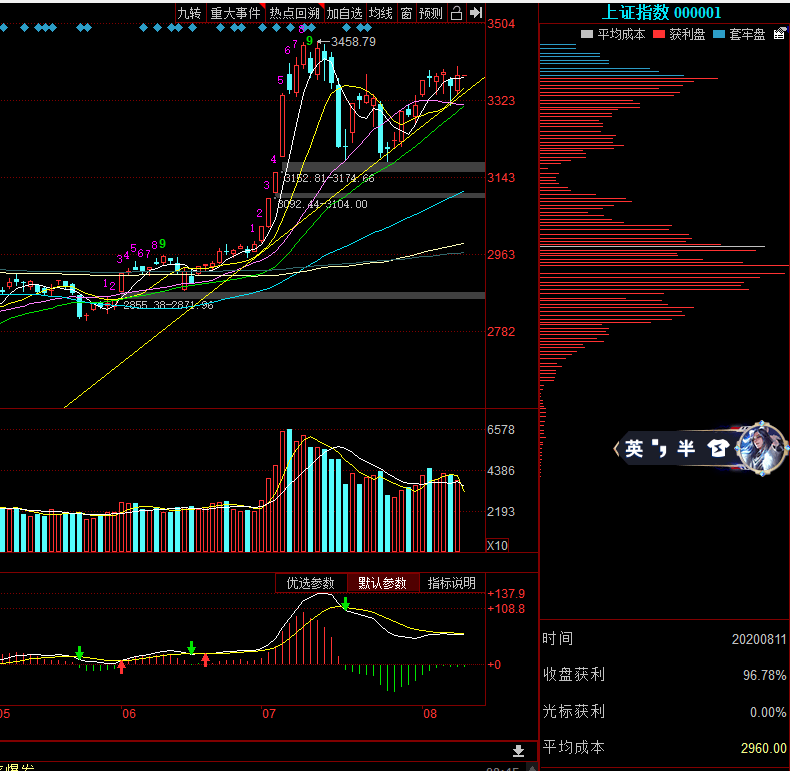
Task: Click the X10 volume scale label
Action: click(497, 545)
